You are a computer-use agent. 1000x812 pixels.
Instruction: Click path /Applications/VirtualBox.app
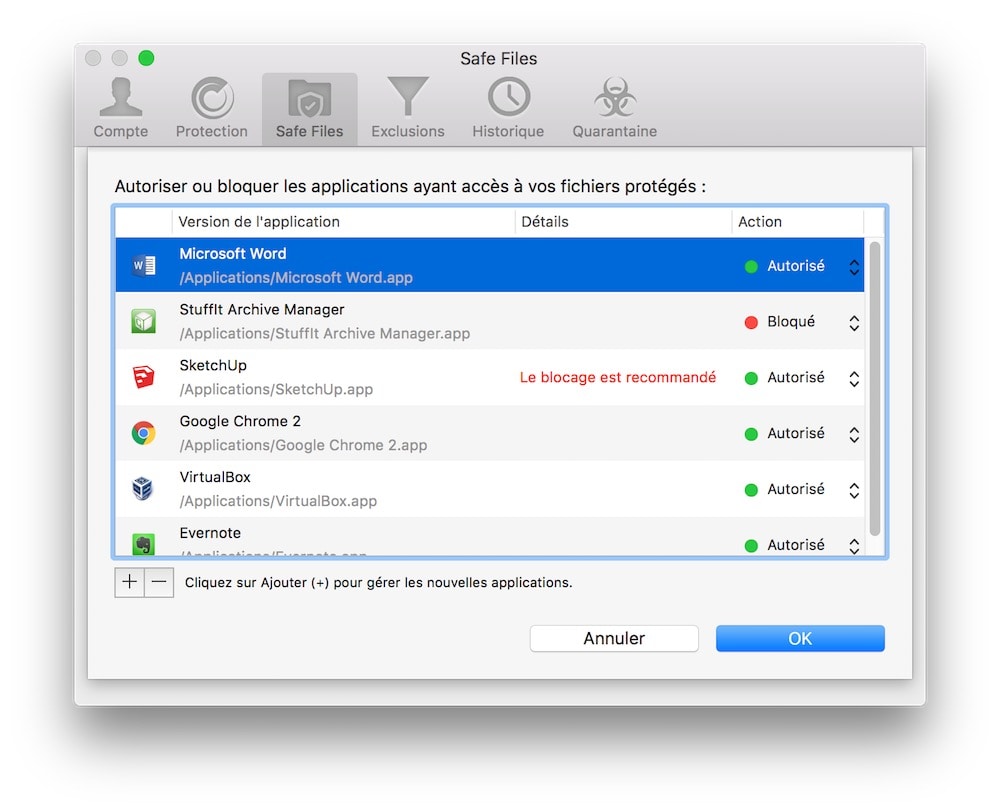click(x=278, y=501)
